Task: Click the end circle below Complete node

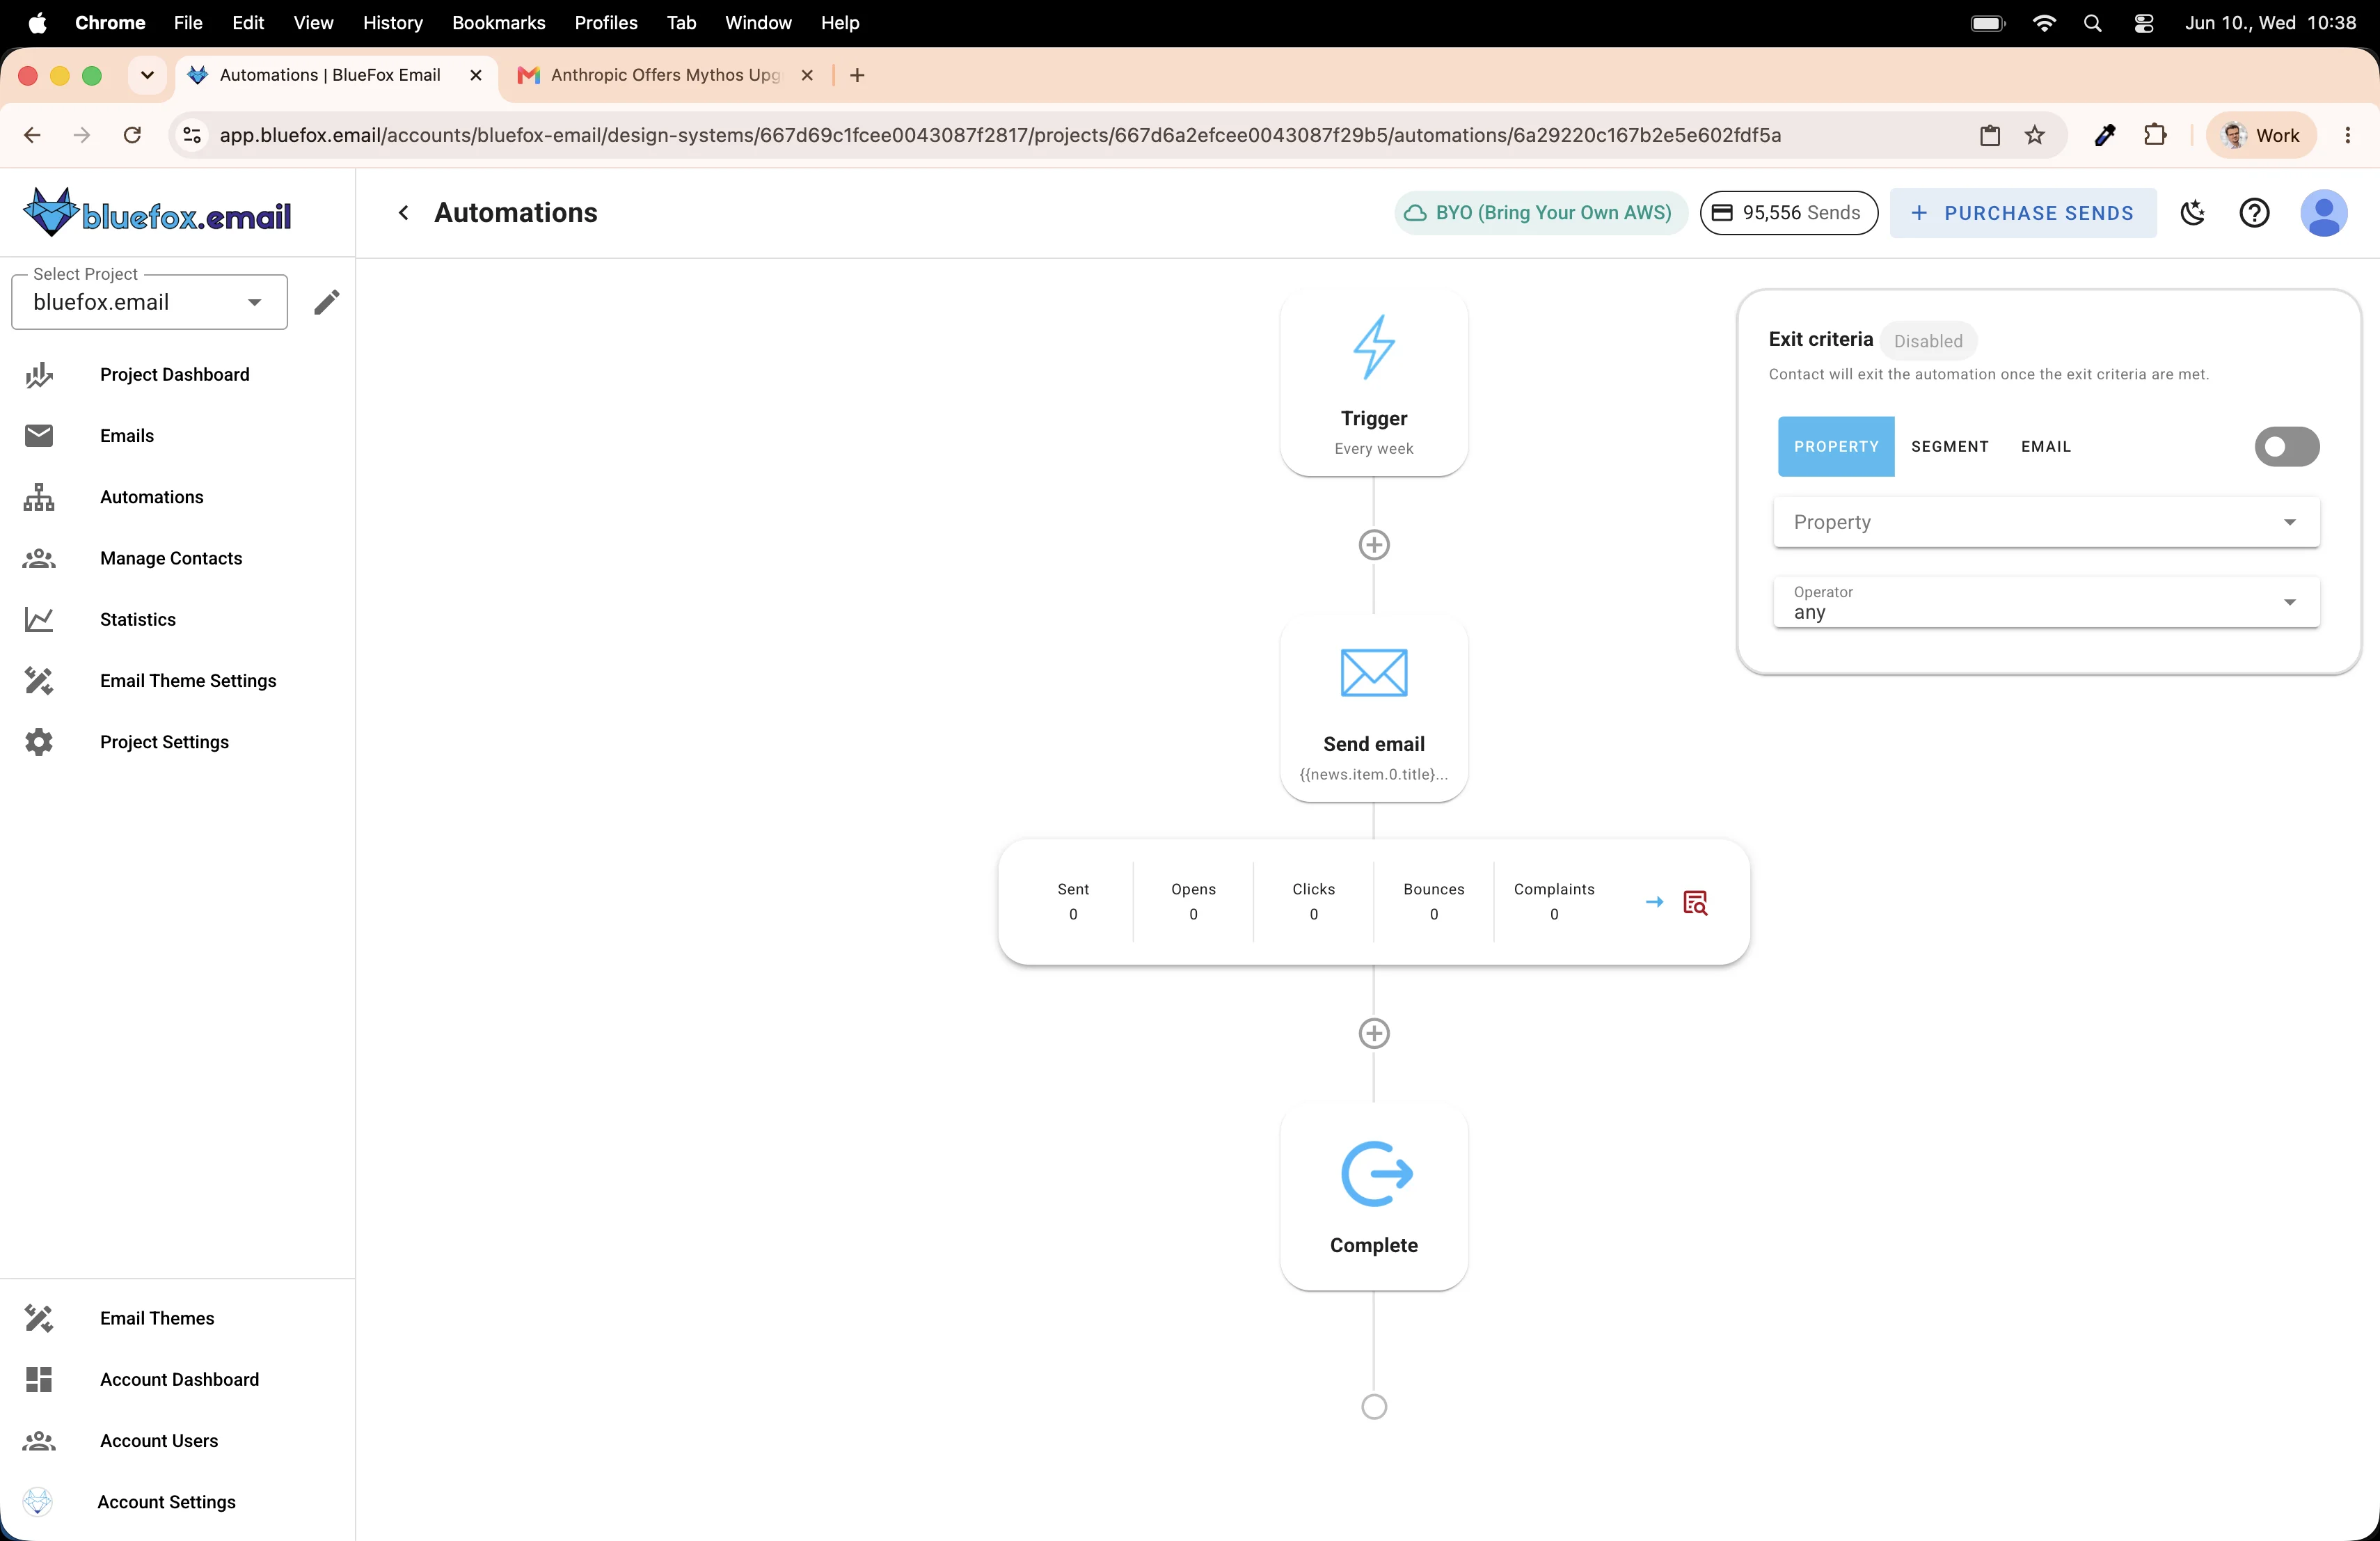Action: coord(1374,1407)
